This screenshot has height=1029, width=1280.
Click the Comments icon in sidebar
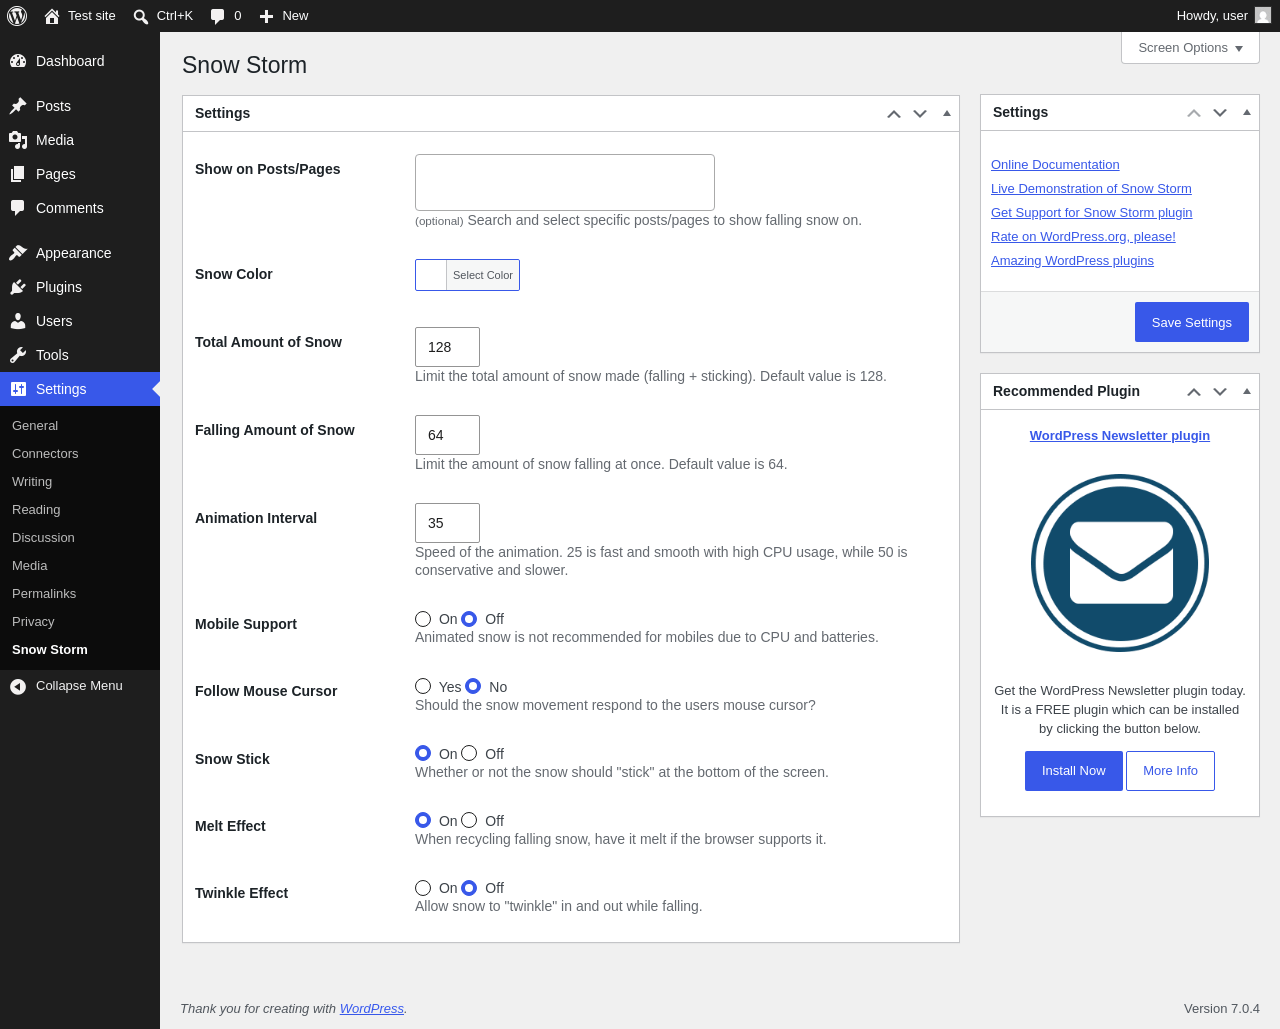click(x=18, y=208)
